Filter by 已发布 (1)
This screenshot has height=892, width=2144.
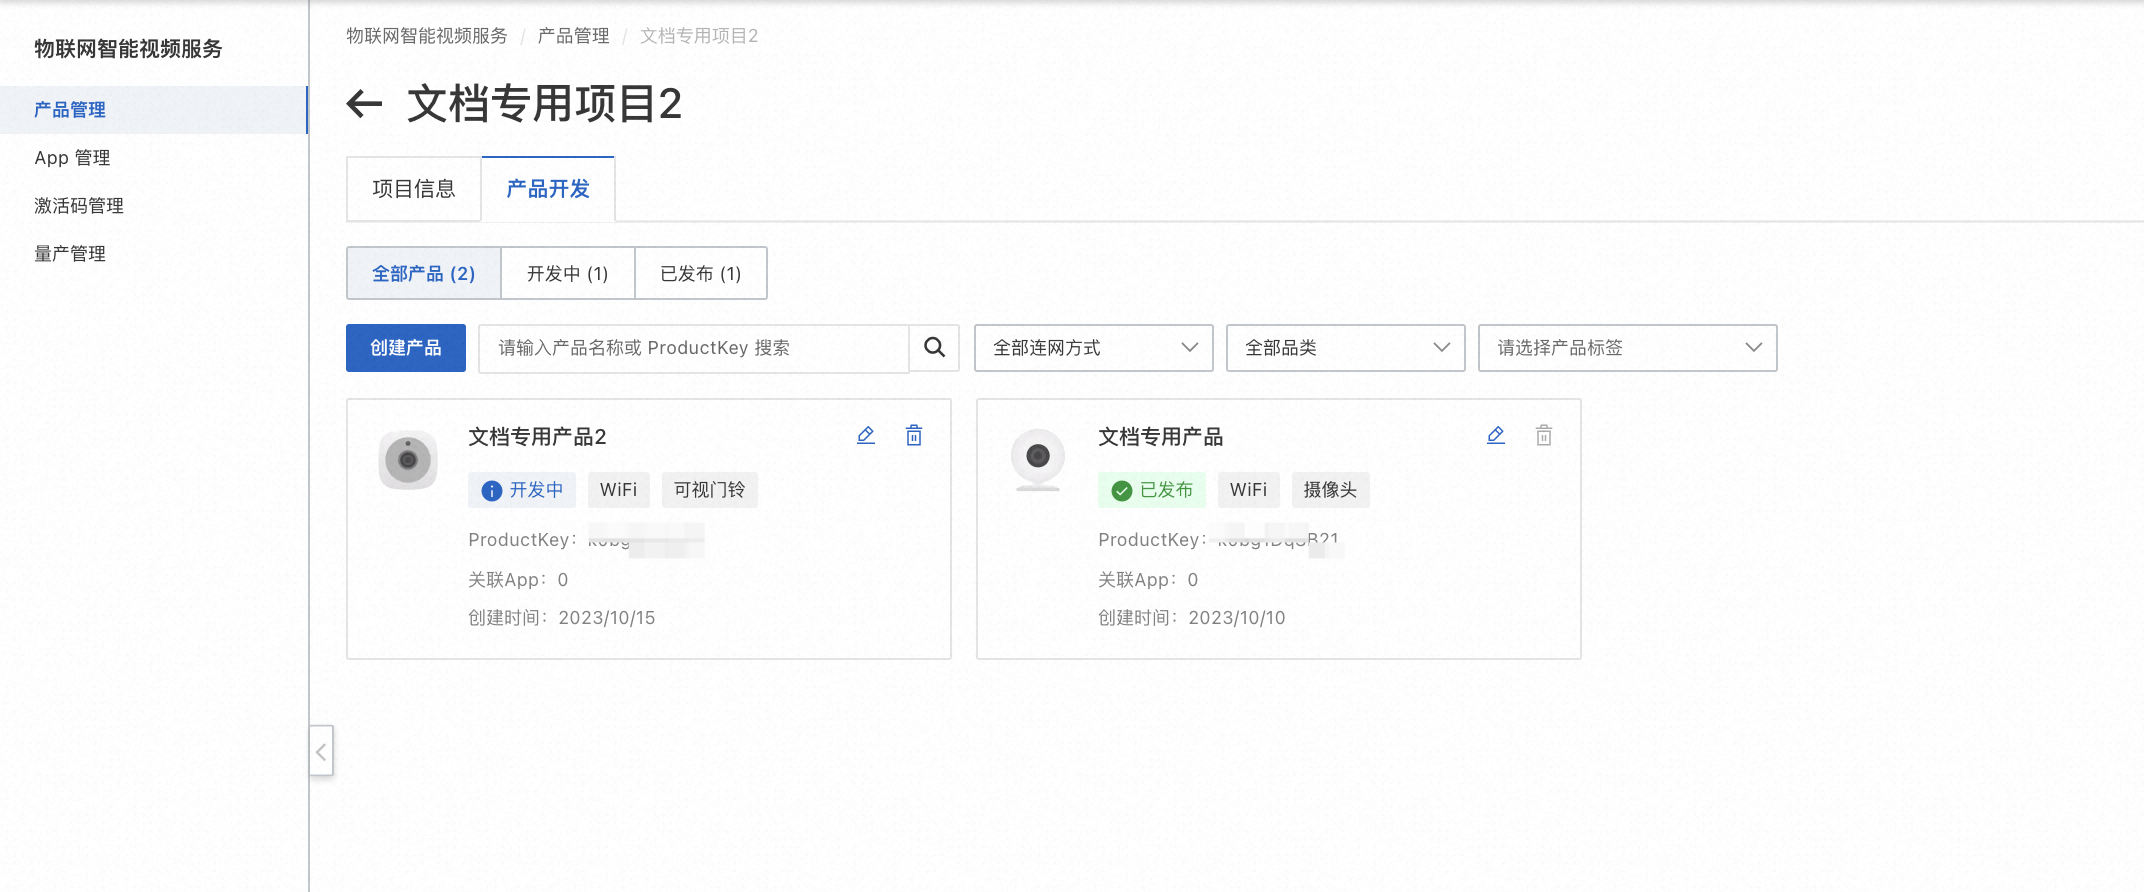pos(701,273)
